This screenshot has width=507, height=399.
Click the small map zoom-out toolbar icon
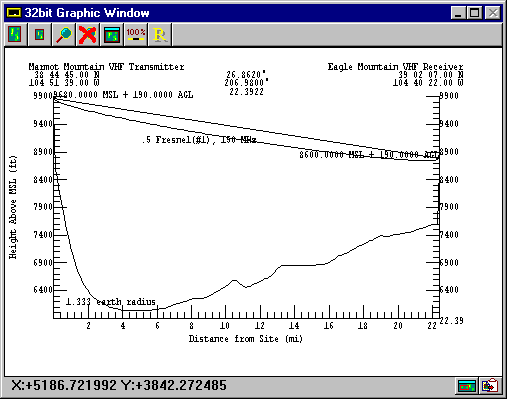click(x=39, y=34)
